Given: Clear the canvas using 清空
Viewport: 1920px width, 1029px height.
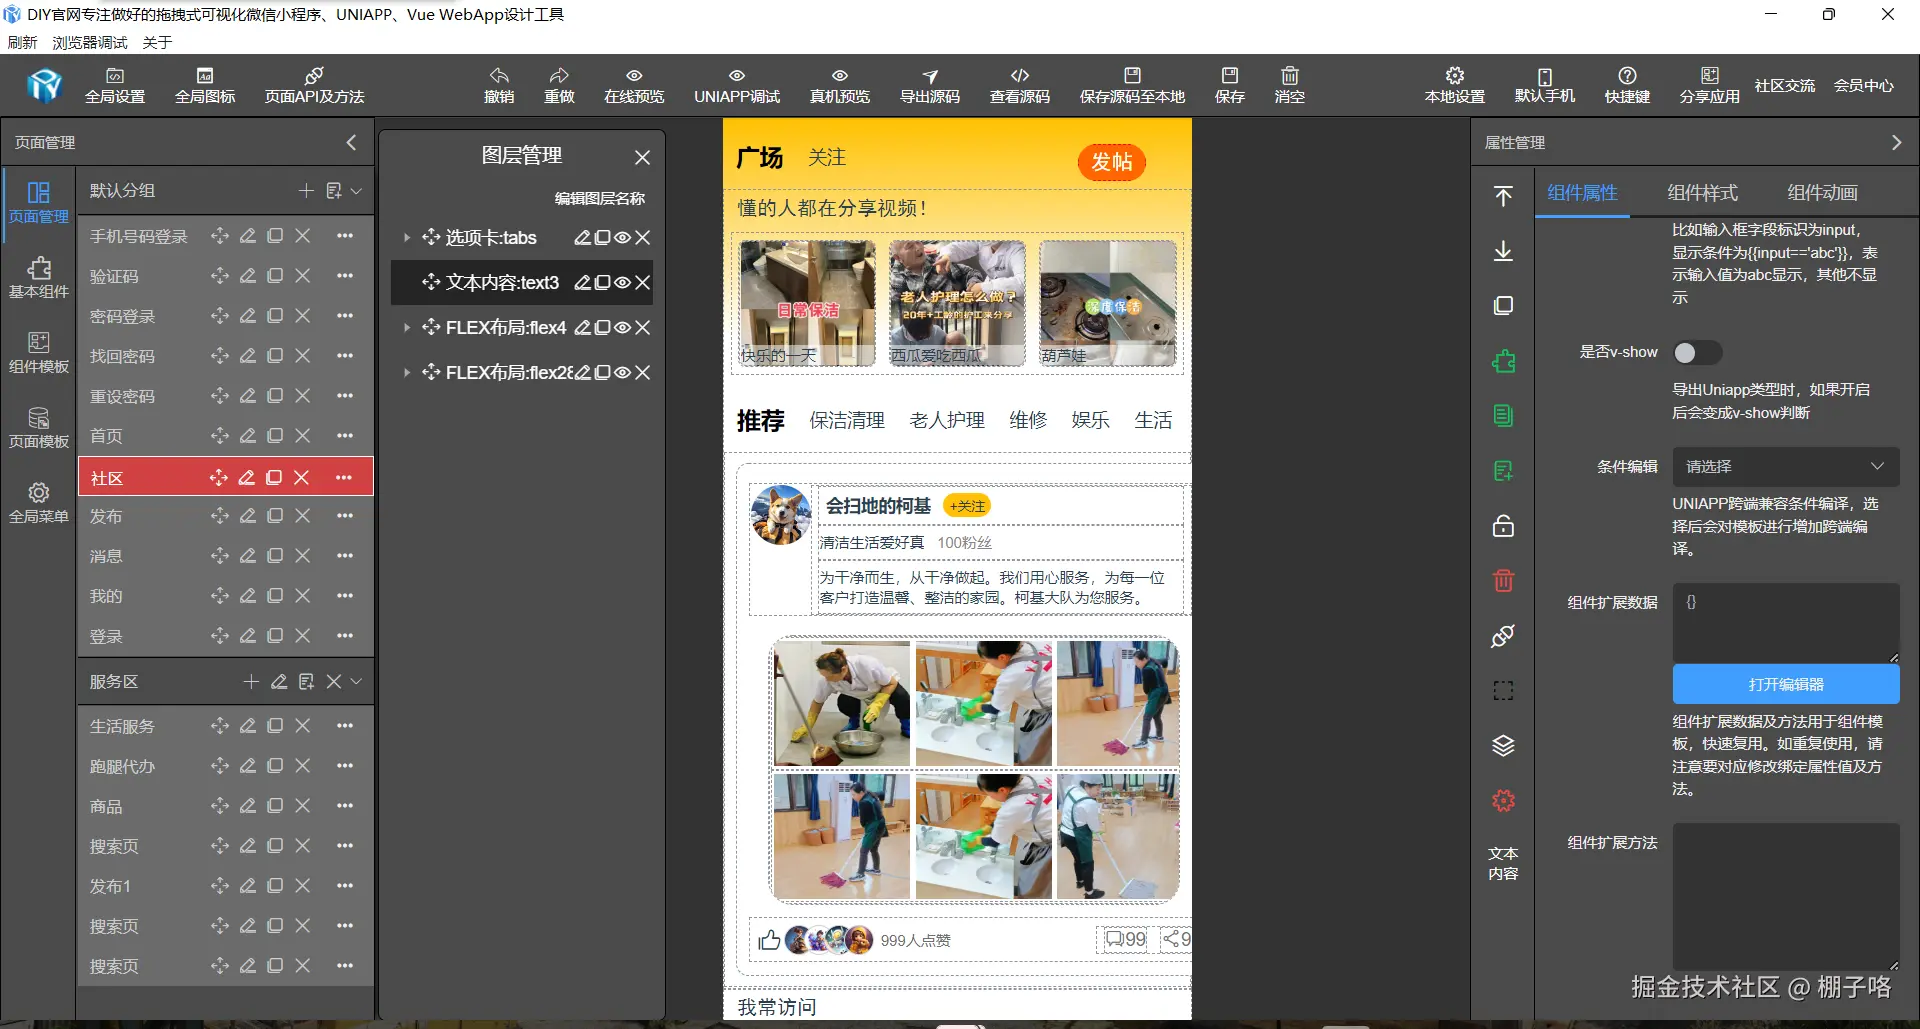Looking at the screenshot, I should [x=1290, y=85].
